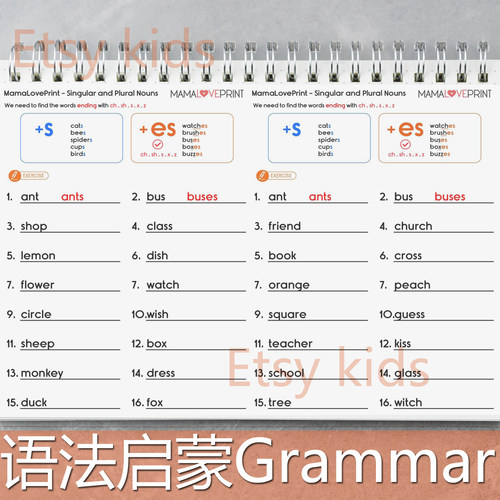The image size is (500, 500).
Task: Select the word 'circle'
Action: coord(36,314)
